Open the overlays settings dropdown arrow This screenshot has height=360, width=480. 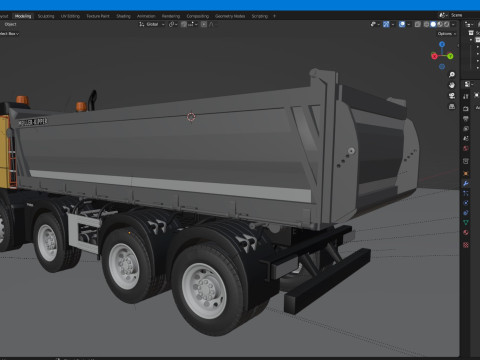(x=409, y=24)
